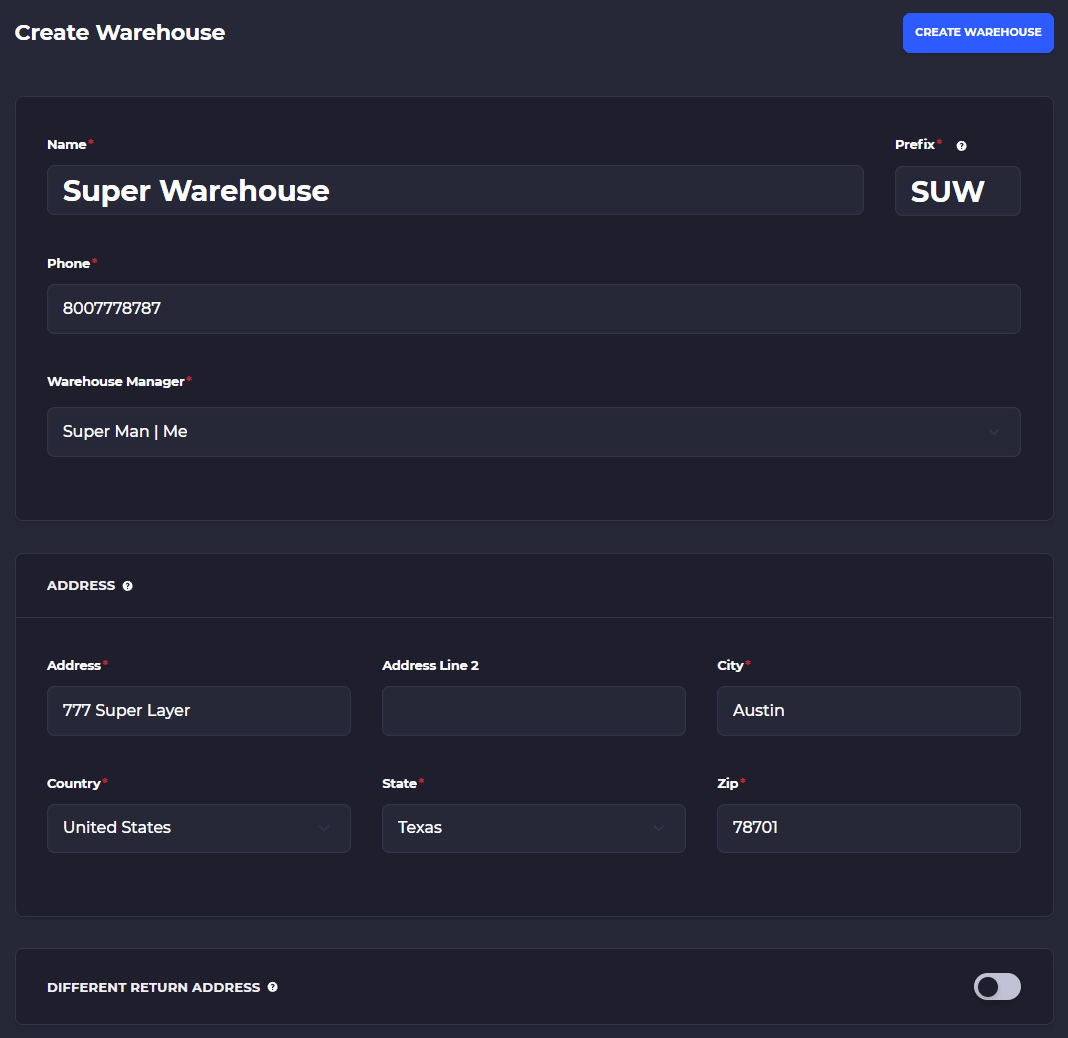
Task: Open the Warehouse Manager dropdown
Action: 533,432
